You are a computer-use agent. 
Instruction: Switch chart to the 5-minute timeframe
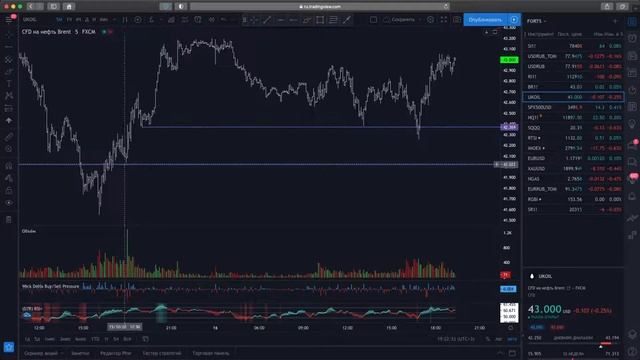pyautogui.click(x=59, y=20)
